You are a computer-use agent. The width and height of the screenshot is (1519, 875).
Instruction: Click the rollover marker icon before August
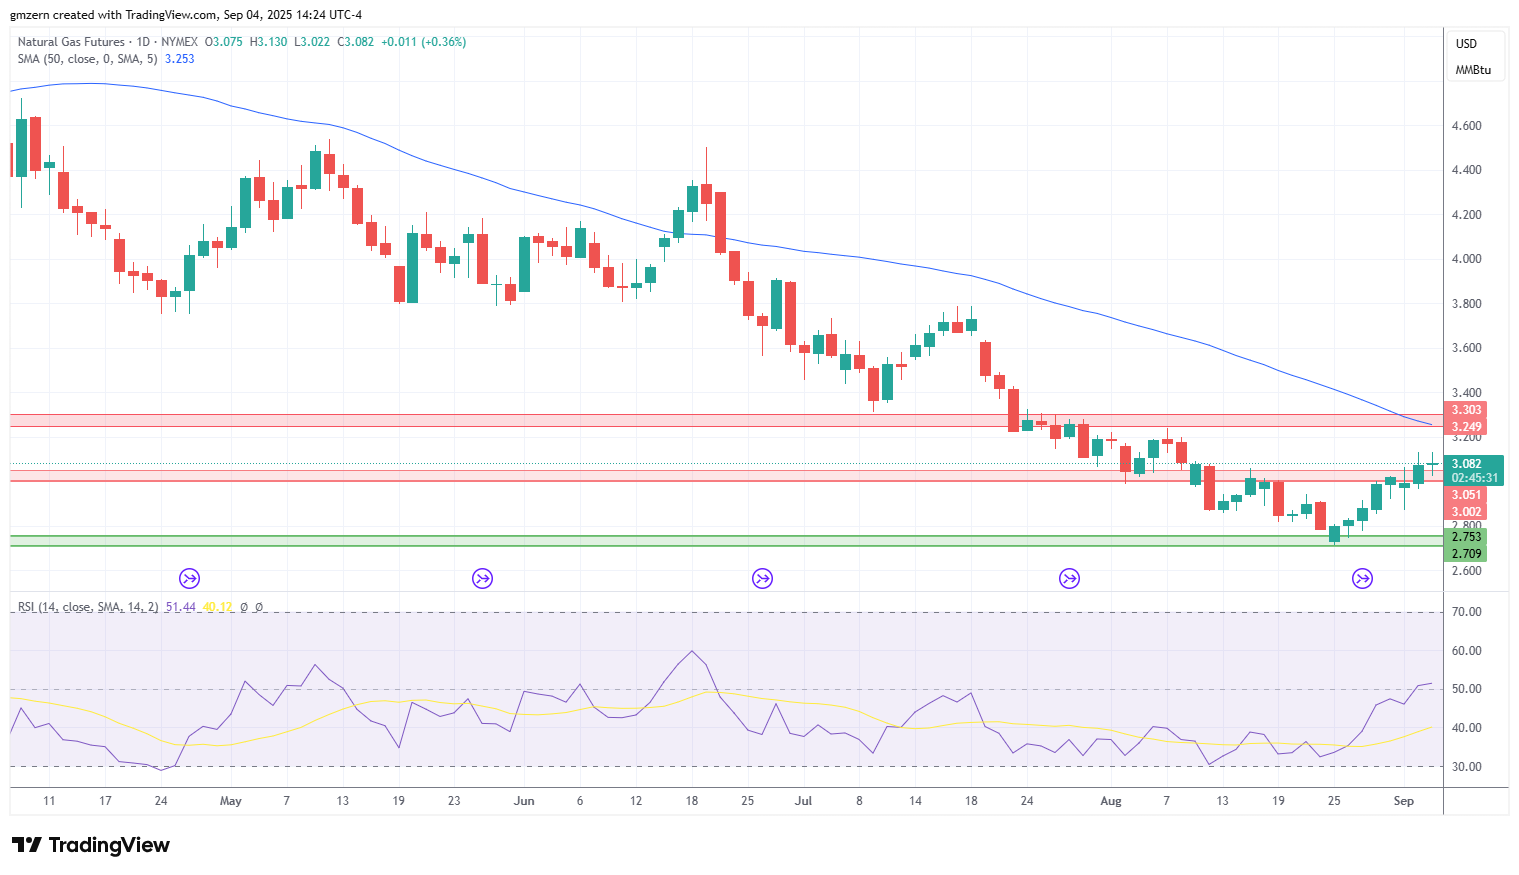click(1069, 578)
